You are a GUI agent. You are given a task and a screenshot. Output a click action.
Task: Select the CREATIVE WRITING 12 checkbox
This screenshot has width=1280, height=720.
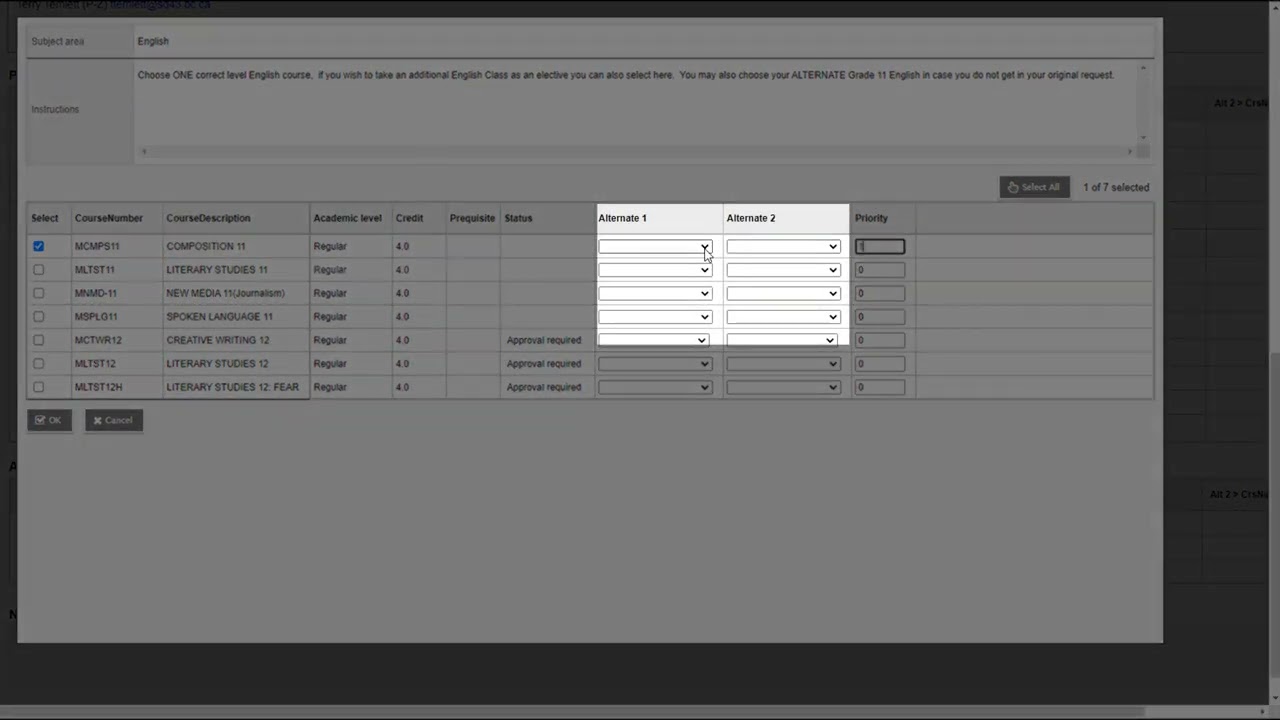(x=38, y=340)
